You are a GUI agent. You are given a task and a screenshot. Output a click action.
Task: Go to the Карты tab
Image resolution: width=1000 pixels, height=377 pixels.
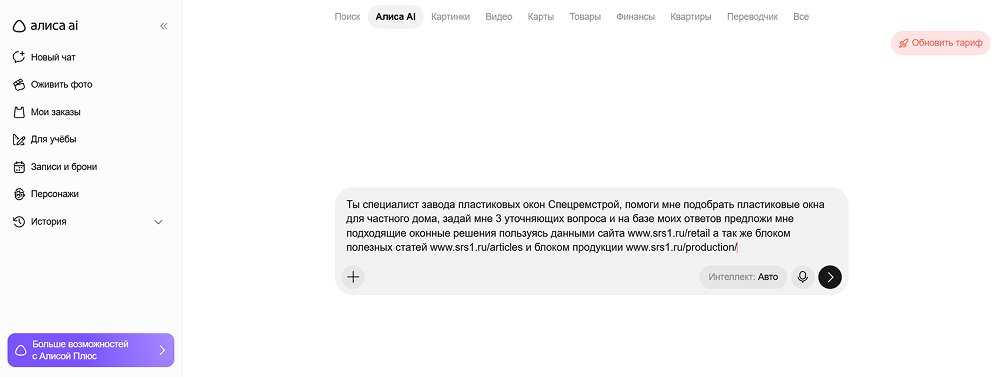(541, 17)
